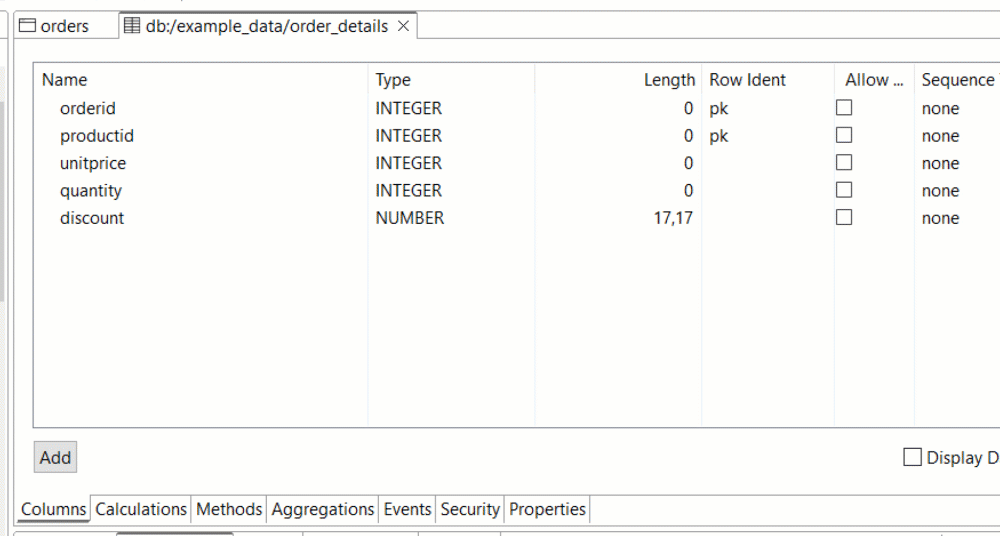Enable Allow Null for discount column

844,218
